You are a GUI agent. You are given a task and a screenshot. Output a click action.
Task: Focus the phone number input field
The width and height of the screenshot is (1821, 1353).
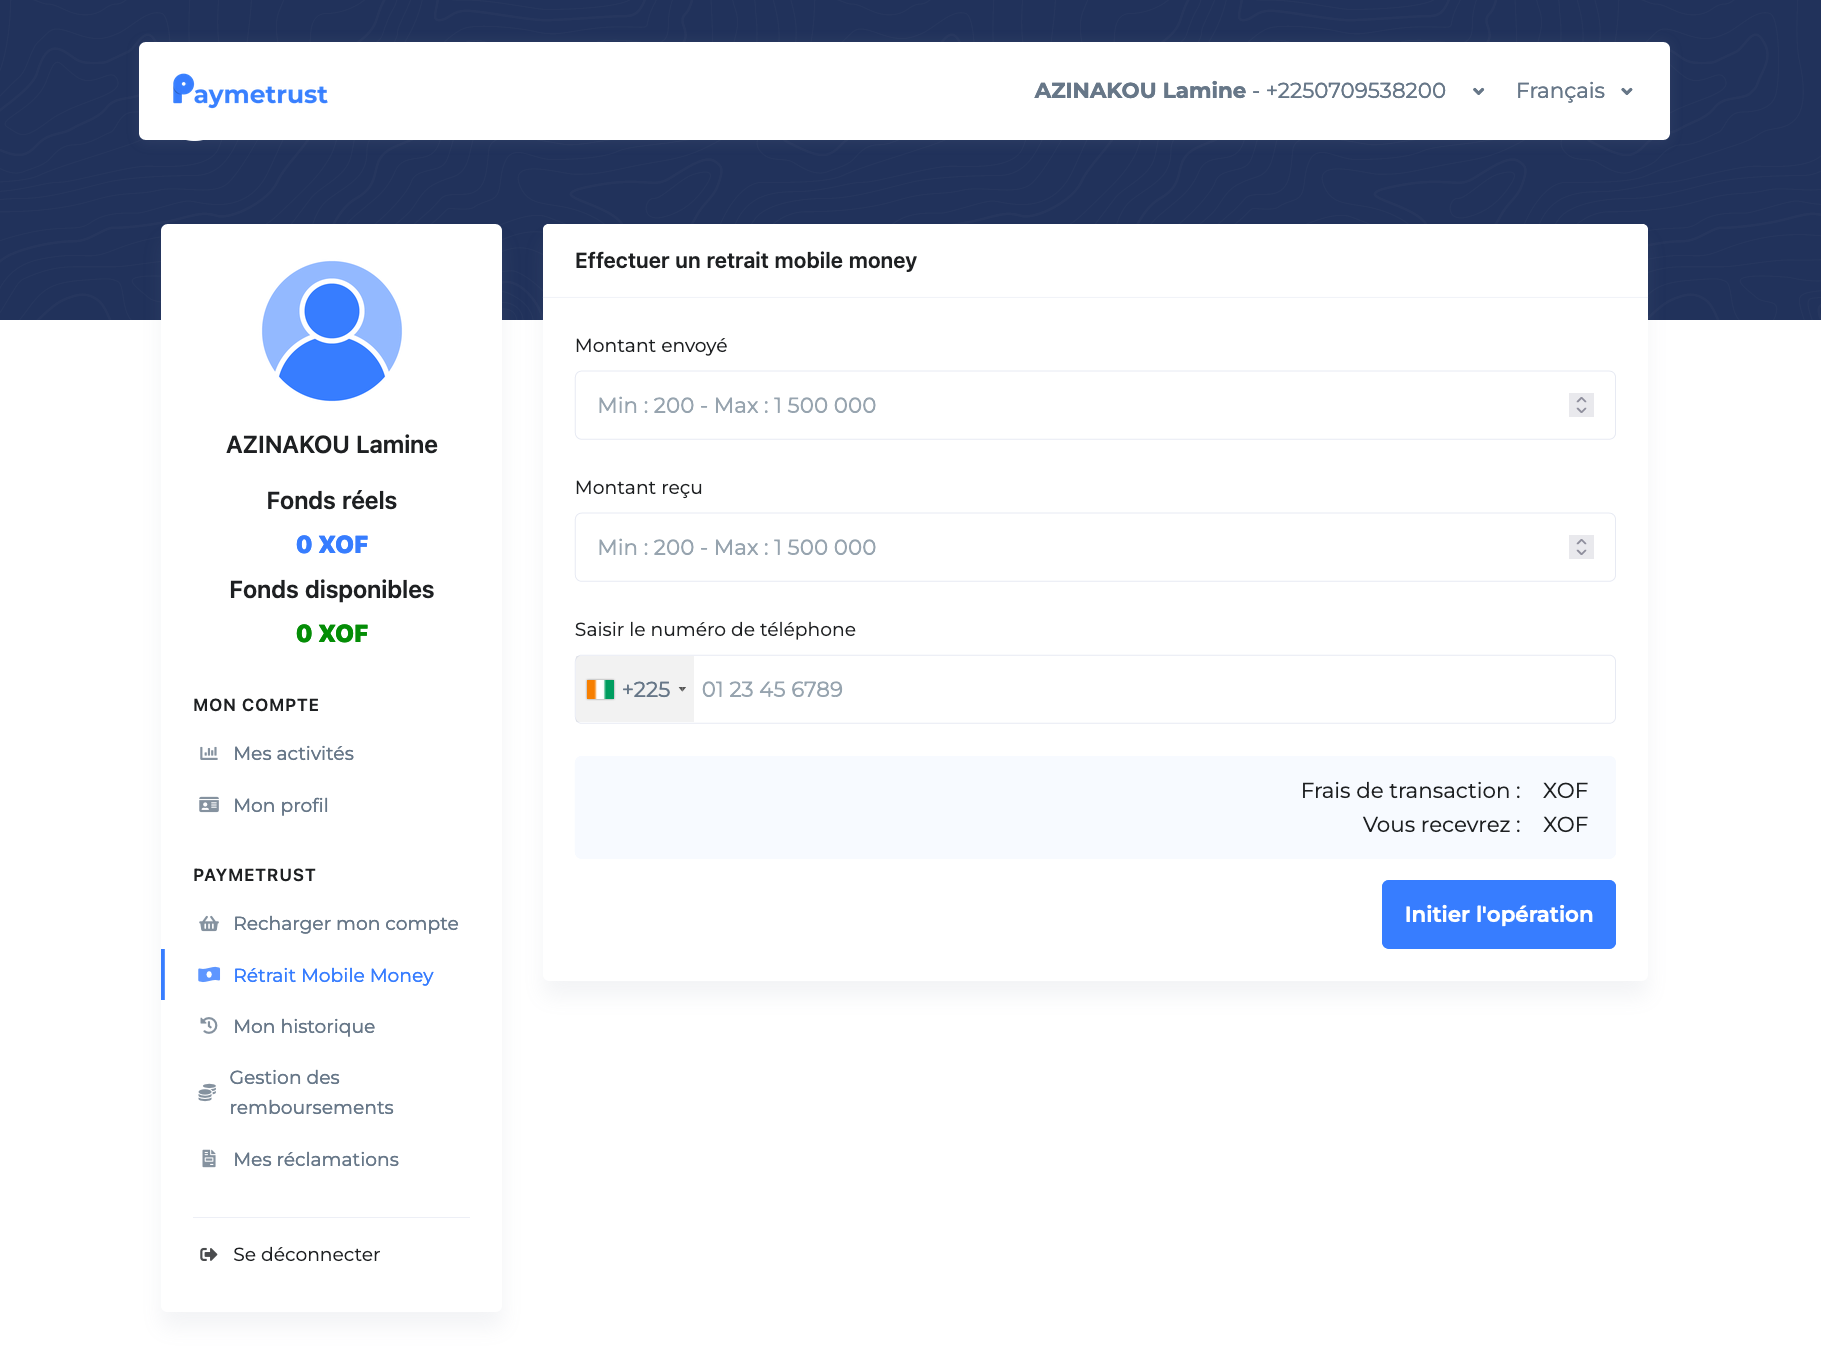click(1154, 689)
